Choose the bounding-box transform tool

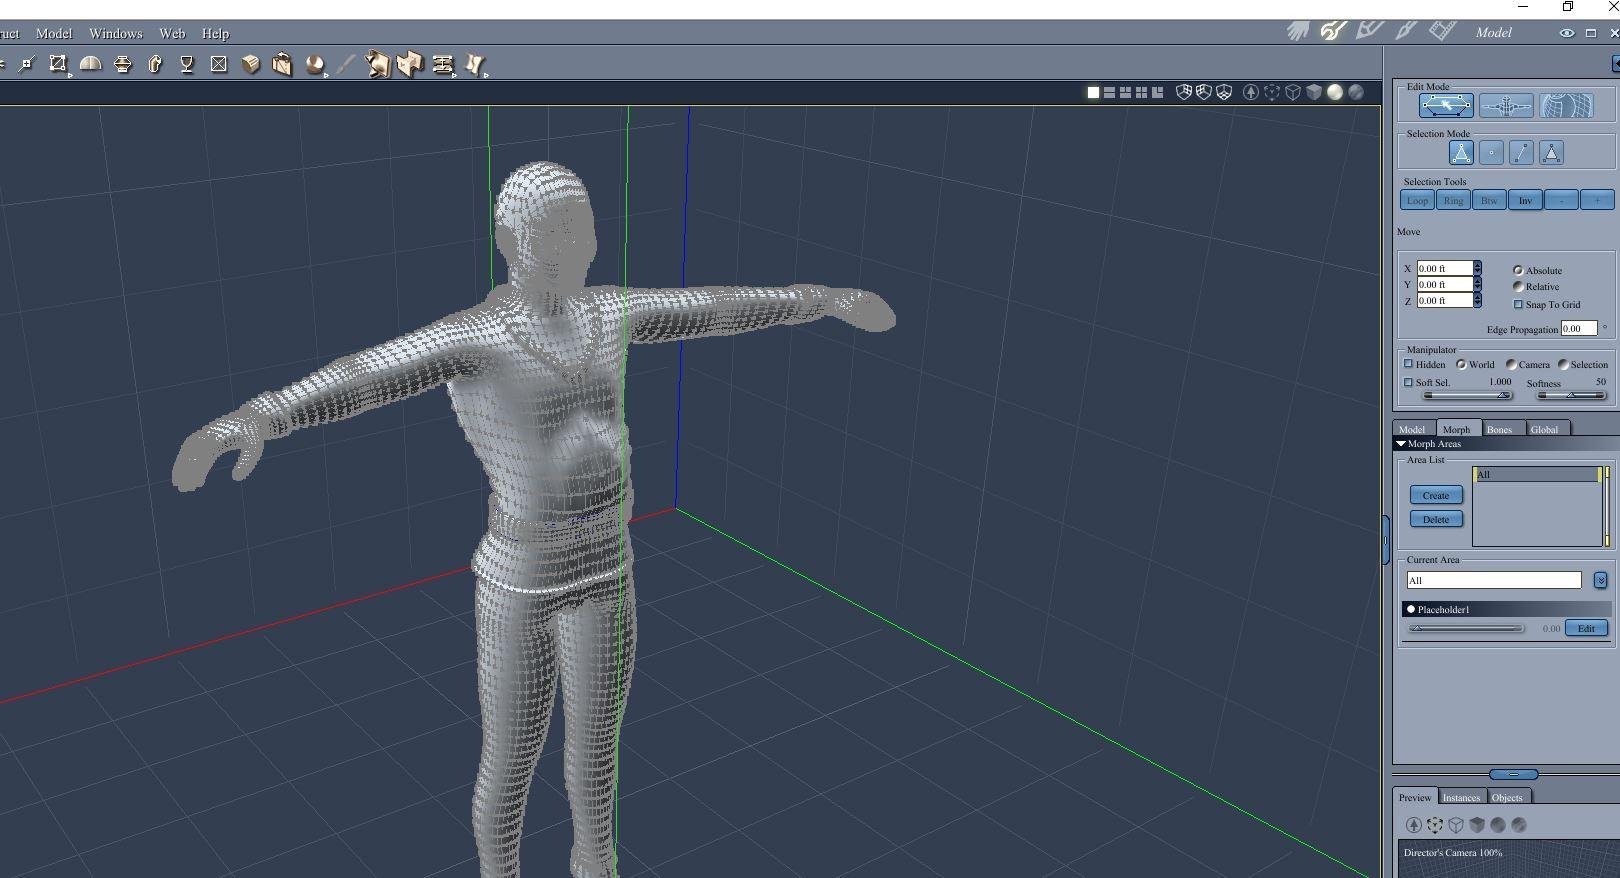tap(58, 65)
